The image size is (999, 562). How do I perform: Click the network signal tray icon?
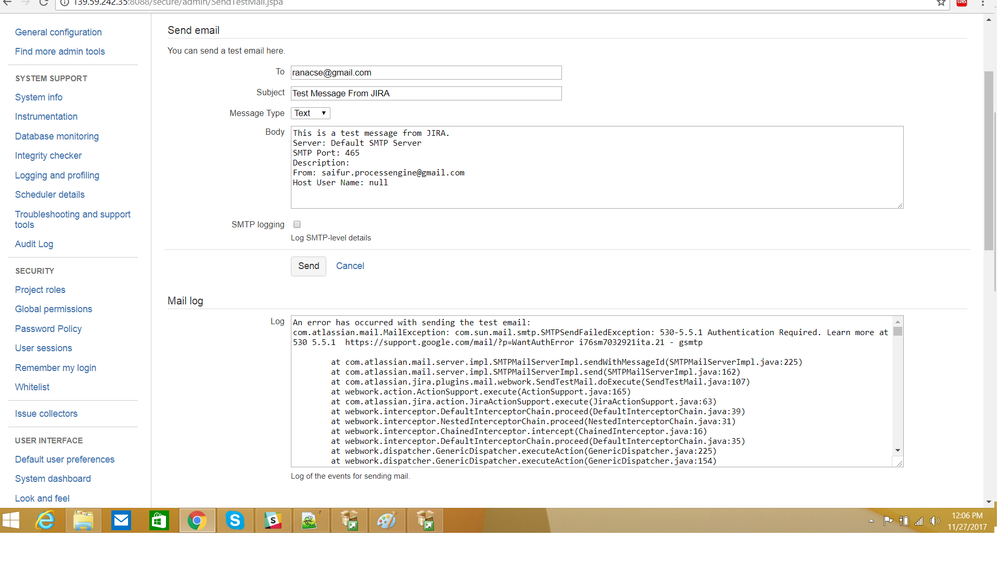click(919, 521)
